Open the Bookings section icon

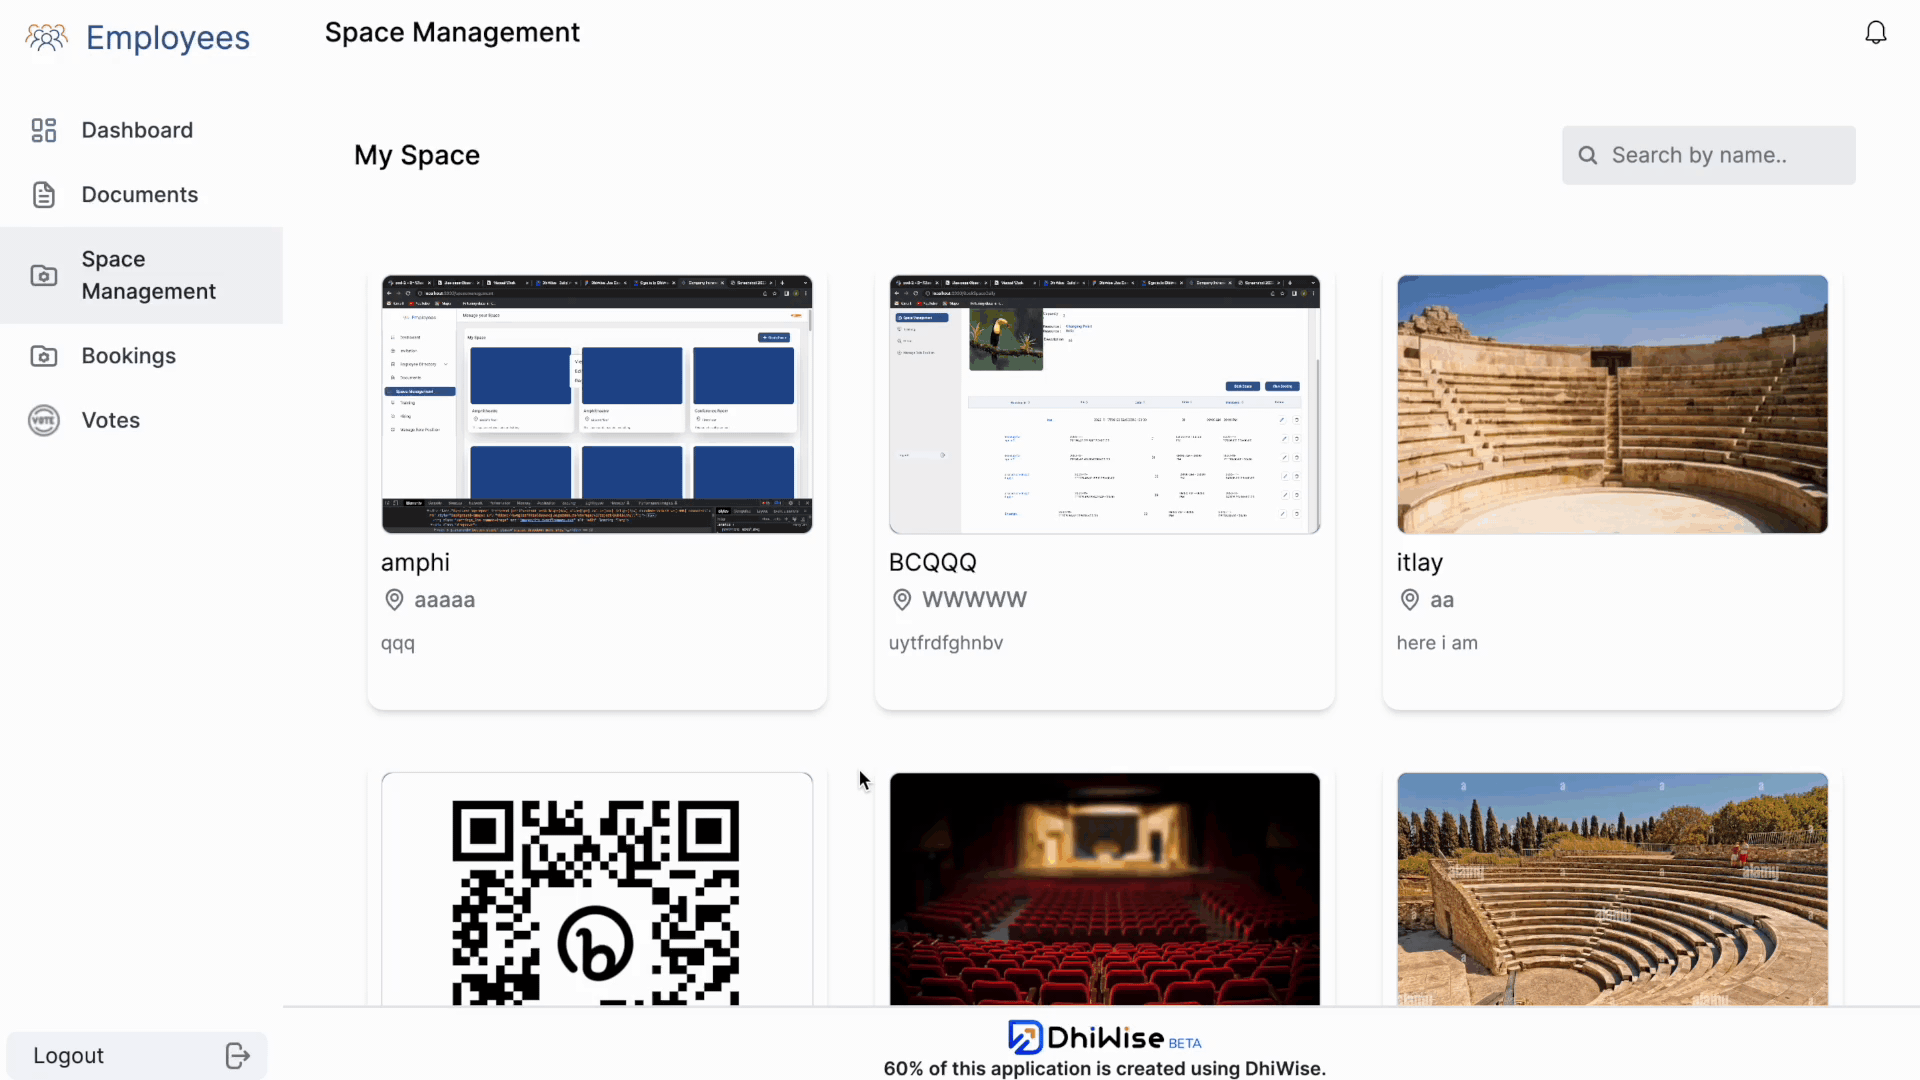[44, 355]
